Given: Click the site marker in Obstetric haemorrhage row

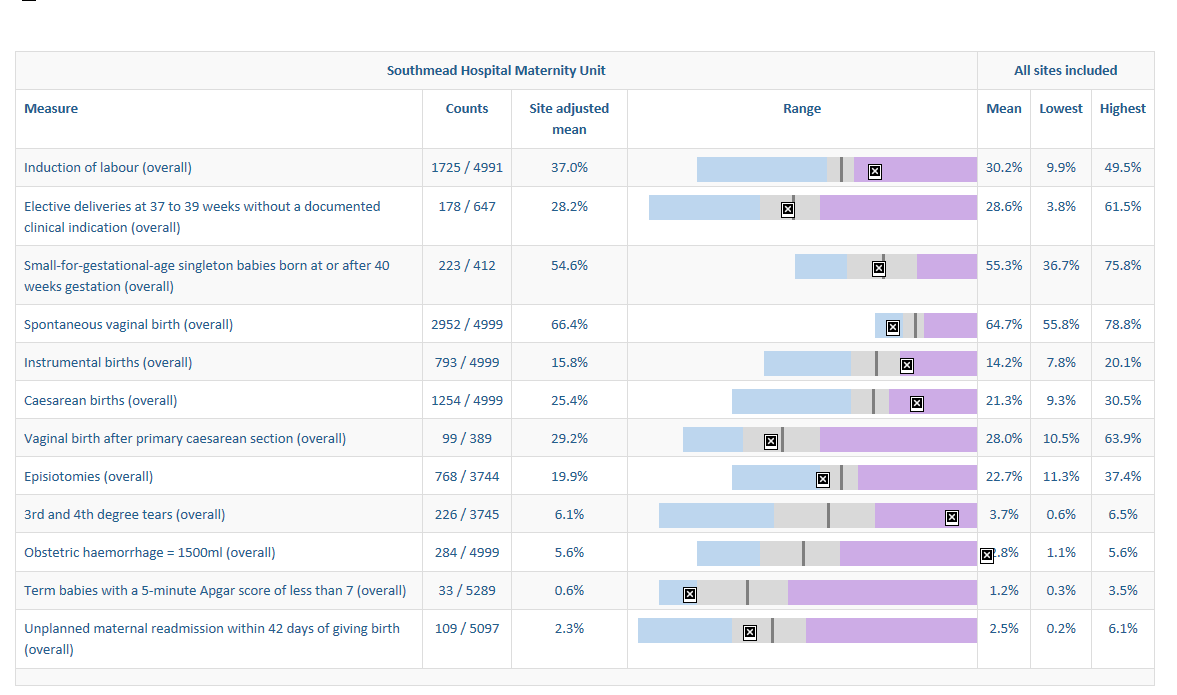Looking at the screenshot, I should click(986, 555).
